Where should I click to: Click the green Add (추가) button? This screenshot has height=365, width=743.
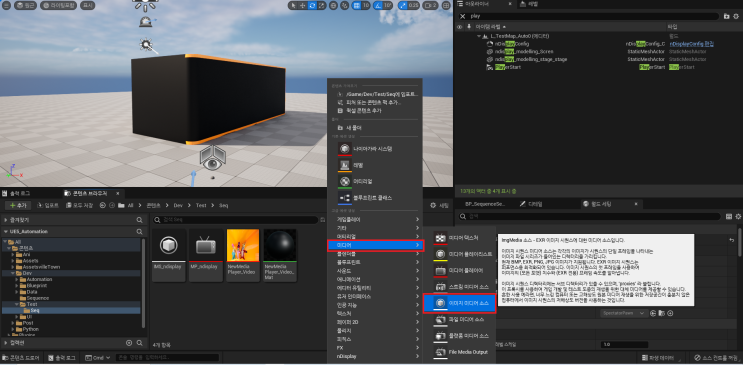click(18, 205)
